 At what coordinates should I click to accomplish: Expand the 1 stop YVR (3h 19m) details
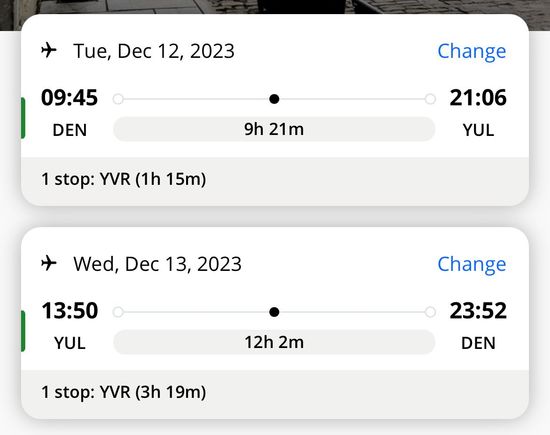275,394
